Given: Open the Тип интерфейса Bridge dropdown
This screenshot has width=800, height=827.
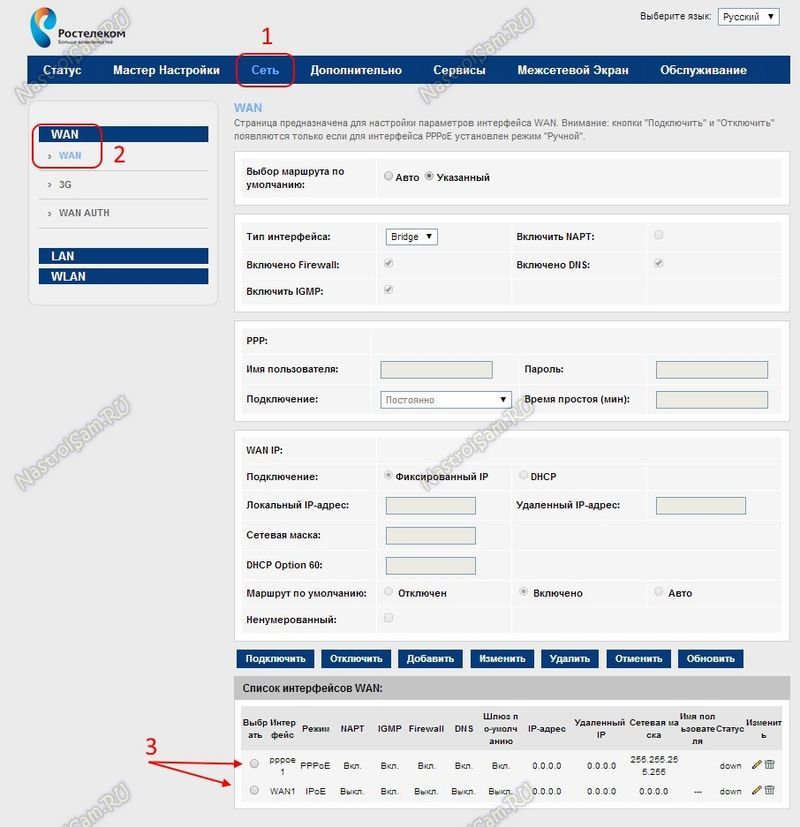Looking at the screenshot, I should [x=411, y=237].
